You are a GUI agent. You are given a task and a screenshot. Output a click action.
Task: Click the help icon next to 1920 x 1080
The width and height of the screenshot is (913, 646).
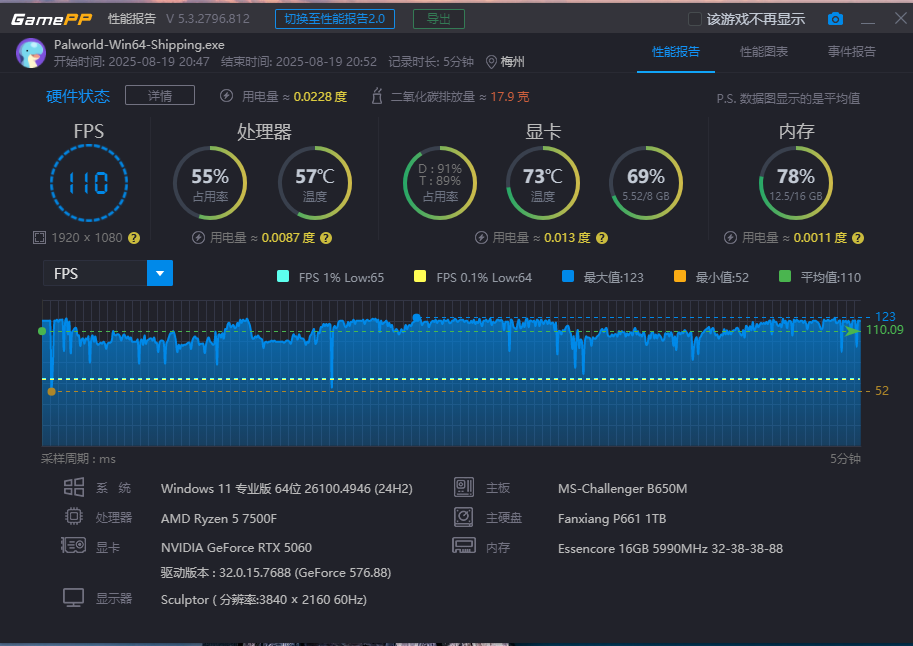click(134, 238)
